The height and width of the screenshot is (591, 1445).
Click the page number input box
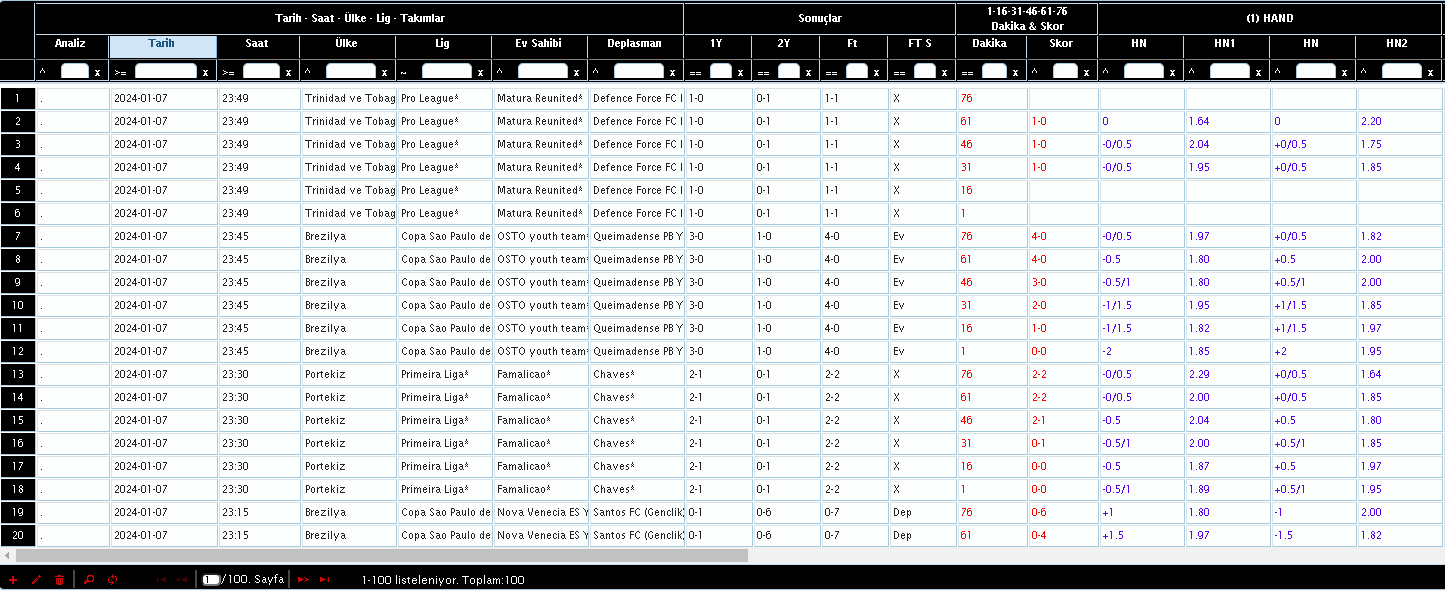coord(210,579)
